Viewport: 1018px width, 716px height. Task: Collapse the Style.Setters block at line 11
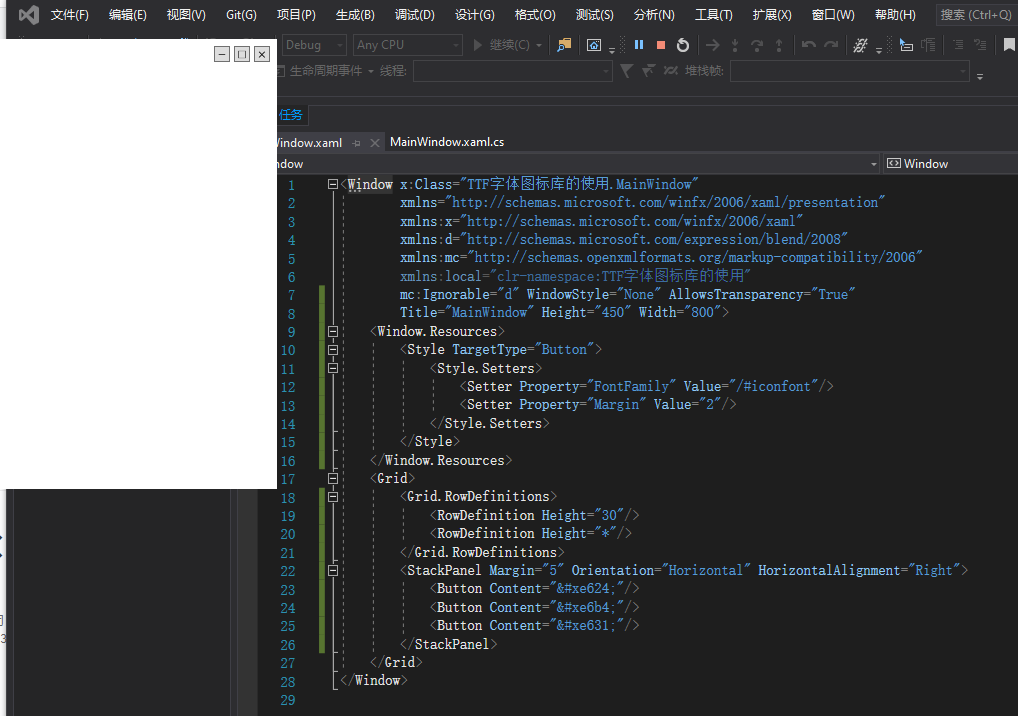point(333,368)
